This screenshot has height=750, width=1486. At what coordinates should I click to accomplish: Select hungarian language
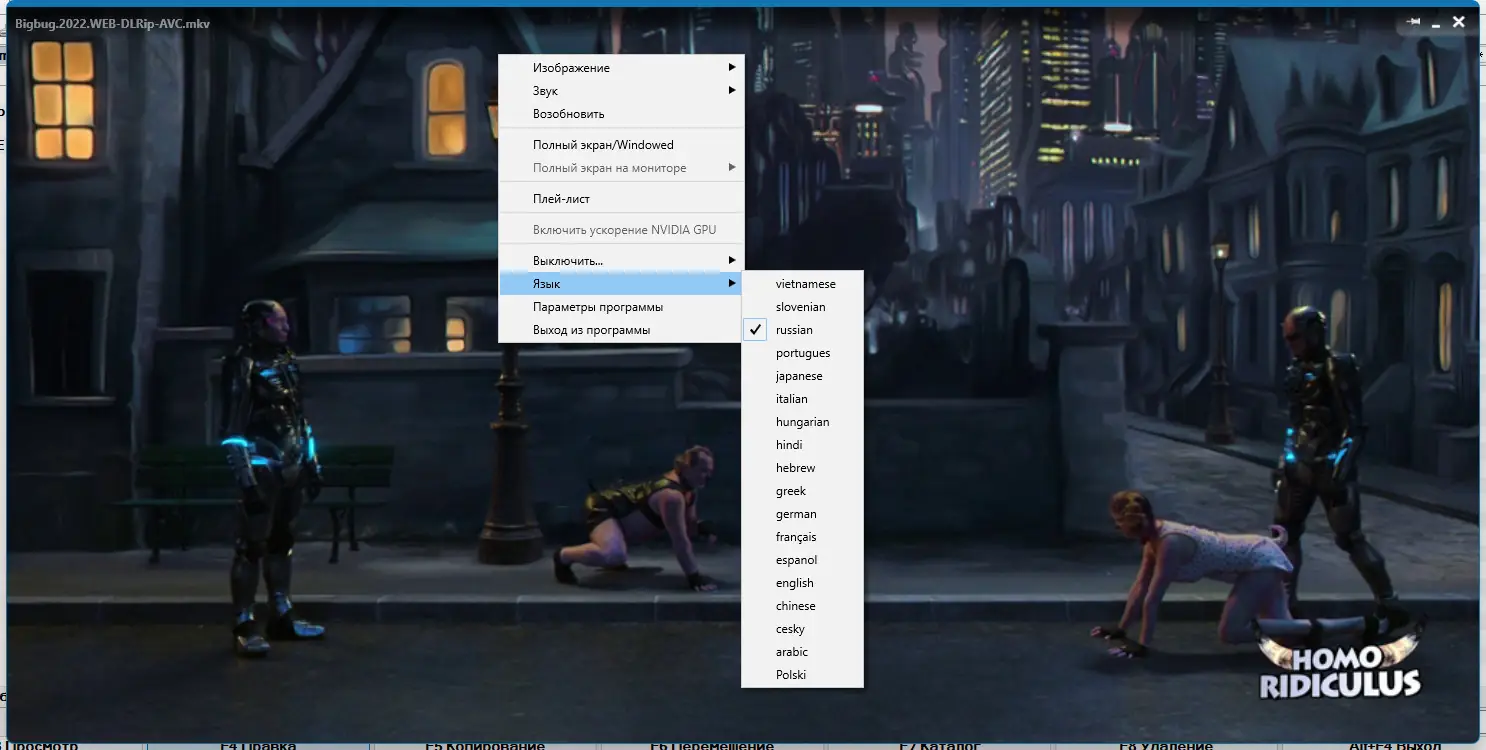[x=802, y=422]
